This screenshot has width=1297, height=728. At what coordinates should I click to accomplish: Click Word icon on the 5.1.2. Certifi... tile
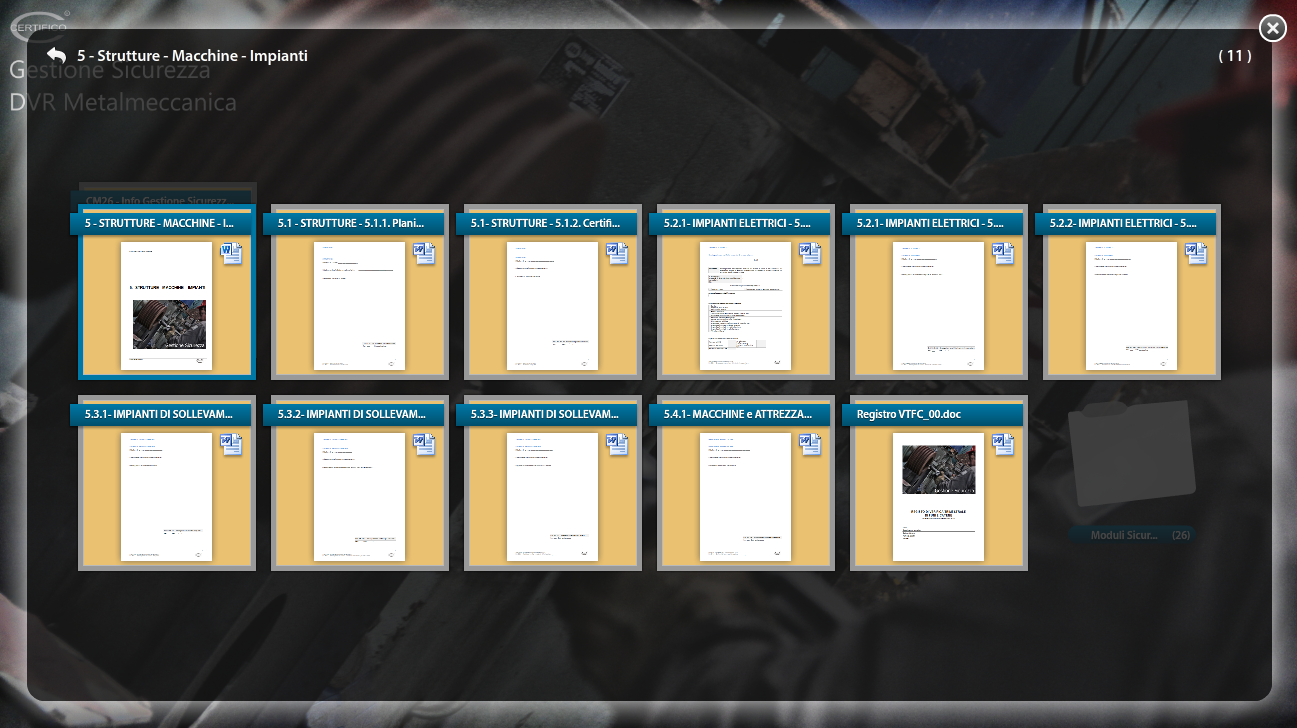pyautogui.click(x=617, y=253)
